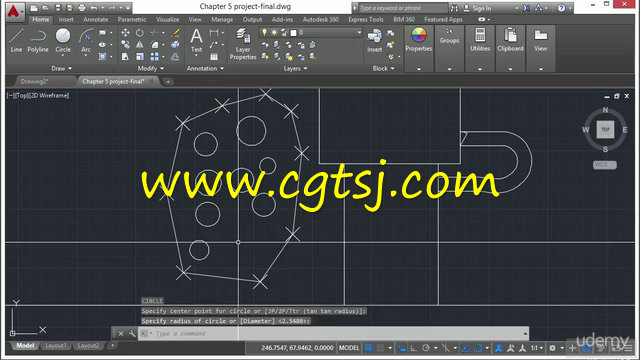Select the Circle tool

[x=63, y=41]
